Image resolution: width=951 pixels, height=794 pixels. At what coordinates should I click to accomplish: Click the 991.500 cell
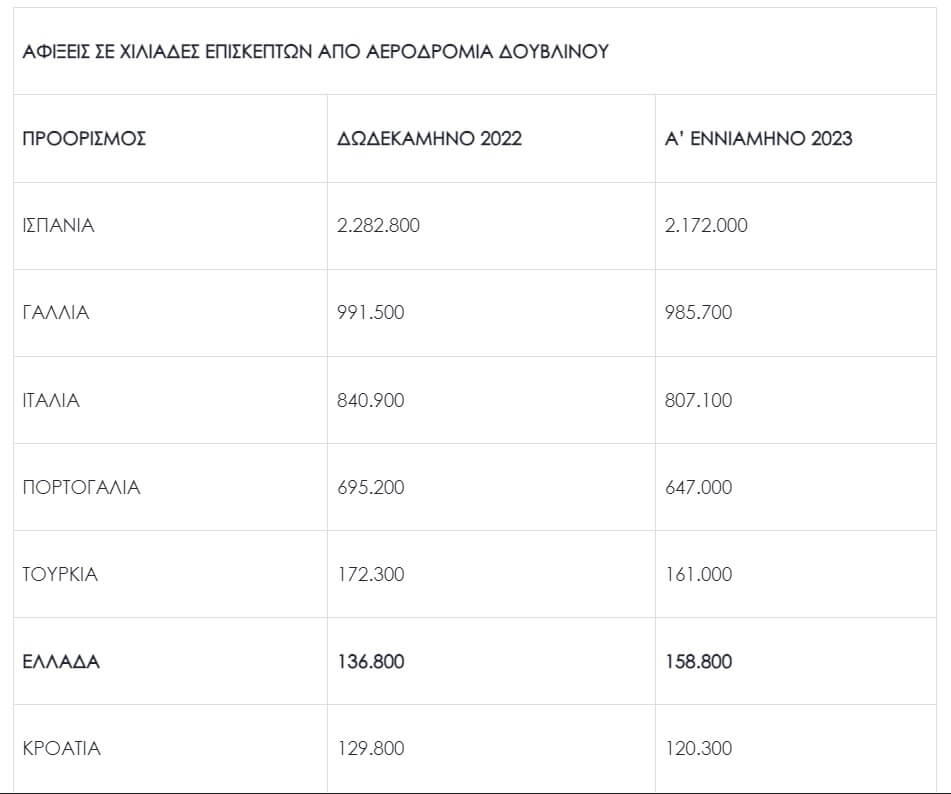(371, 313)
